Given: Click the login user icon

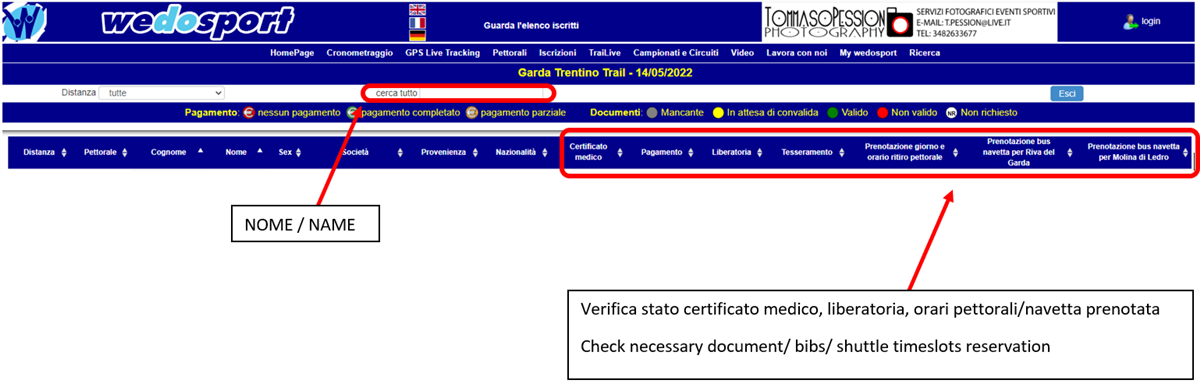Looking at the screenshot, I should (x=1130, y=21).
